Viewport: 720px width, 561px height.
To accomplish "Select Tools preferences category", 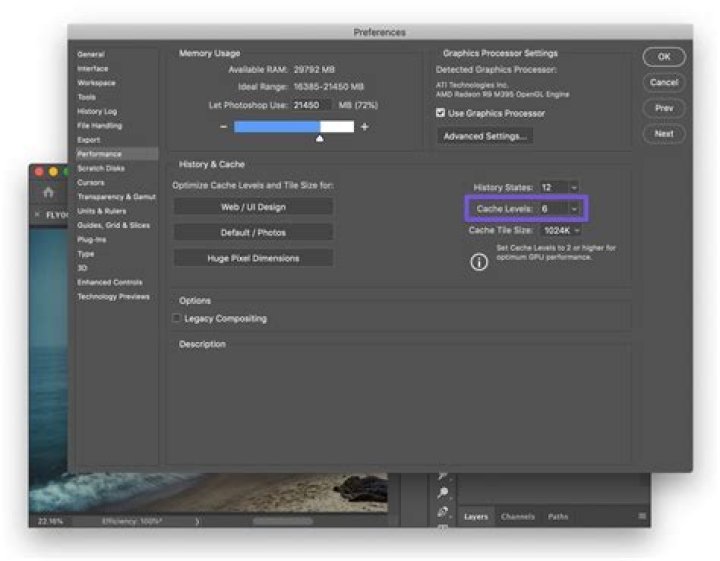I will [86, 97].
